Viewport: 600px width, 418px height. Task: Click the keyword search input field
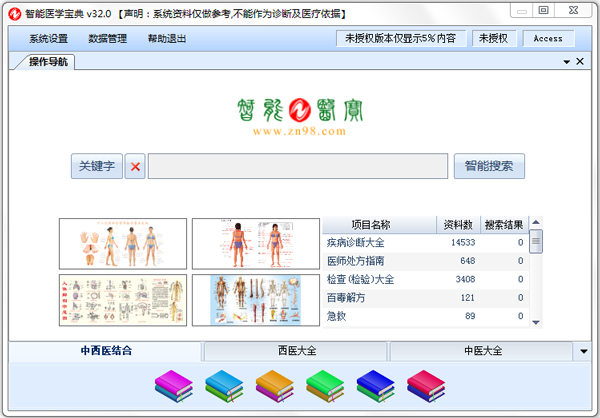pyautogui.click(x=298, y=167)
